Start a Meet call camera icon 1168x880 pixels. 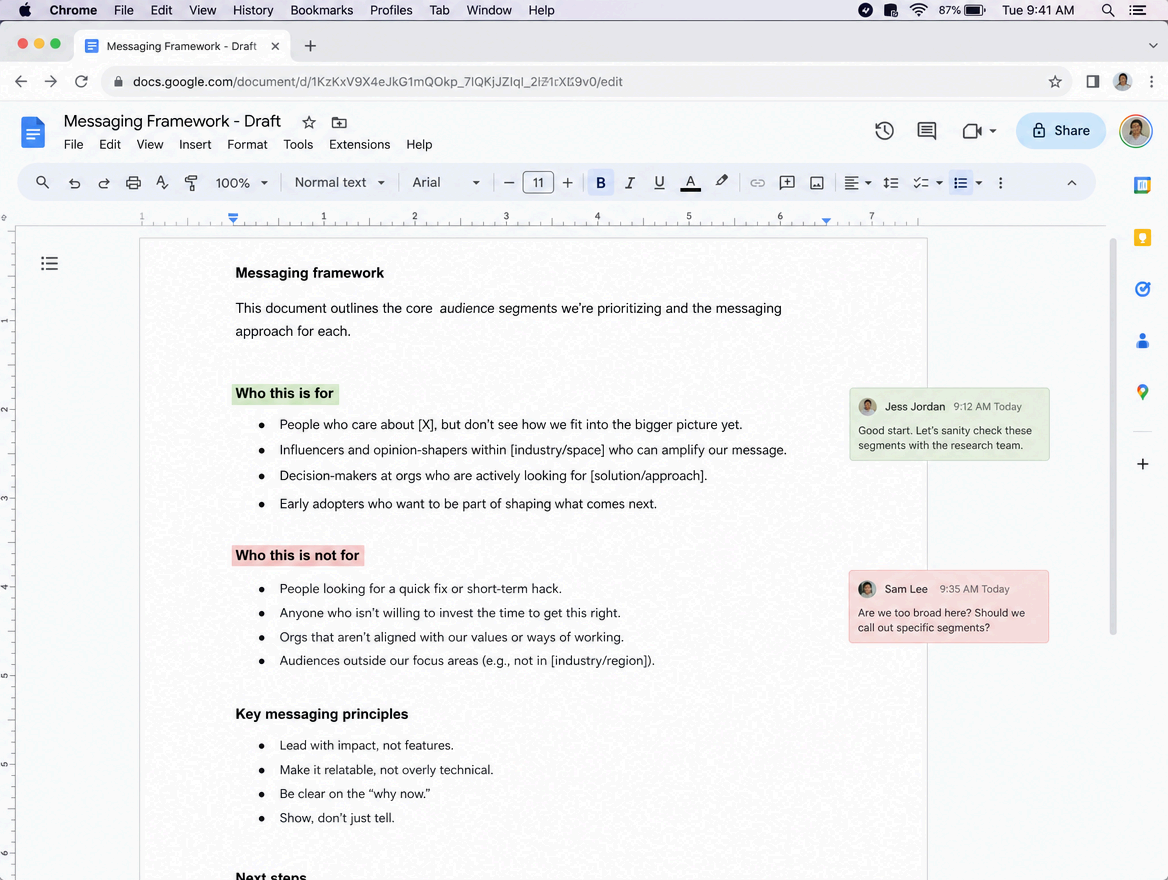[x=971, y=131]
